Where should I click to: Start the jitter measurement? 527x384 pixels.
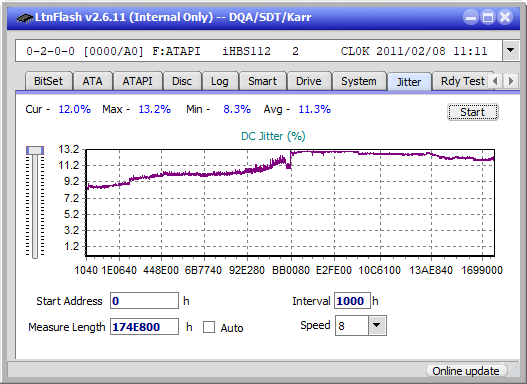[x=473, y=112]
